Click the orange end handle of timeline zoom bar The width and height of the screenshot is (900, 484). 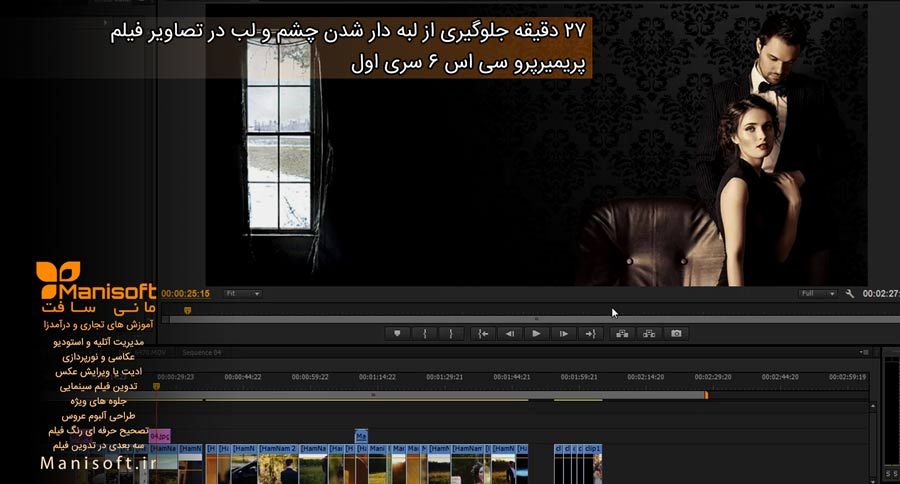click(x=707, y=395)
